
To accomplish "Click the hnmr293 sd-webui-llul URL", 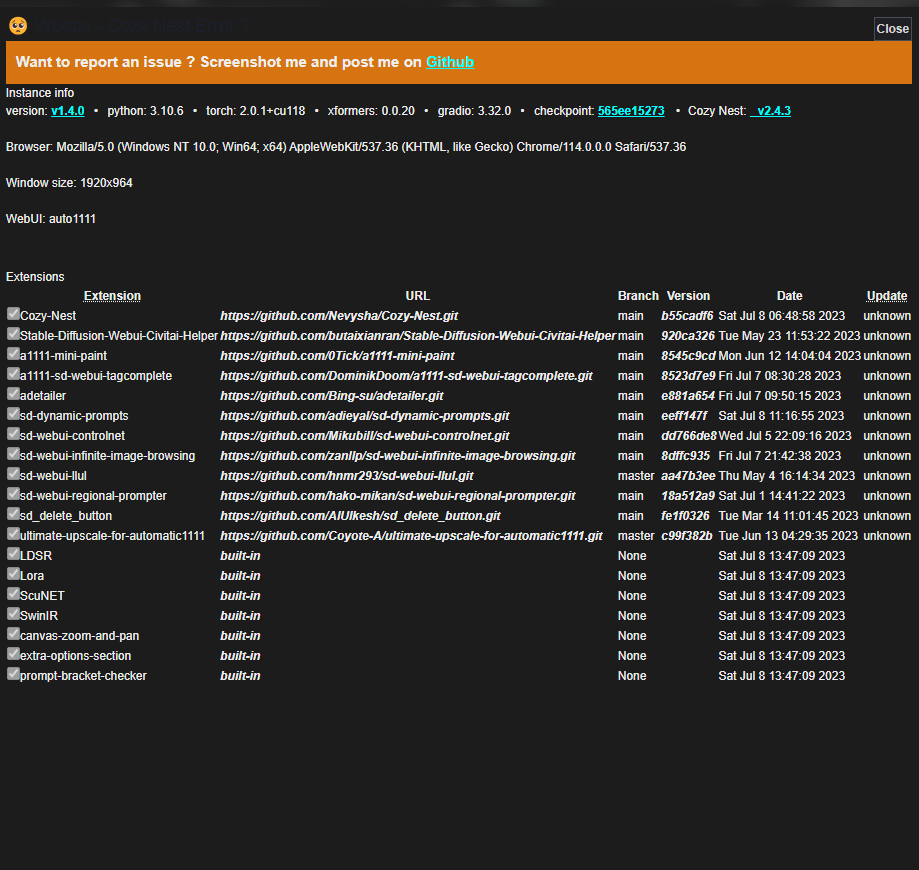I will pyautogui.click(x=346, y=475).
